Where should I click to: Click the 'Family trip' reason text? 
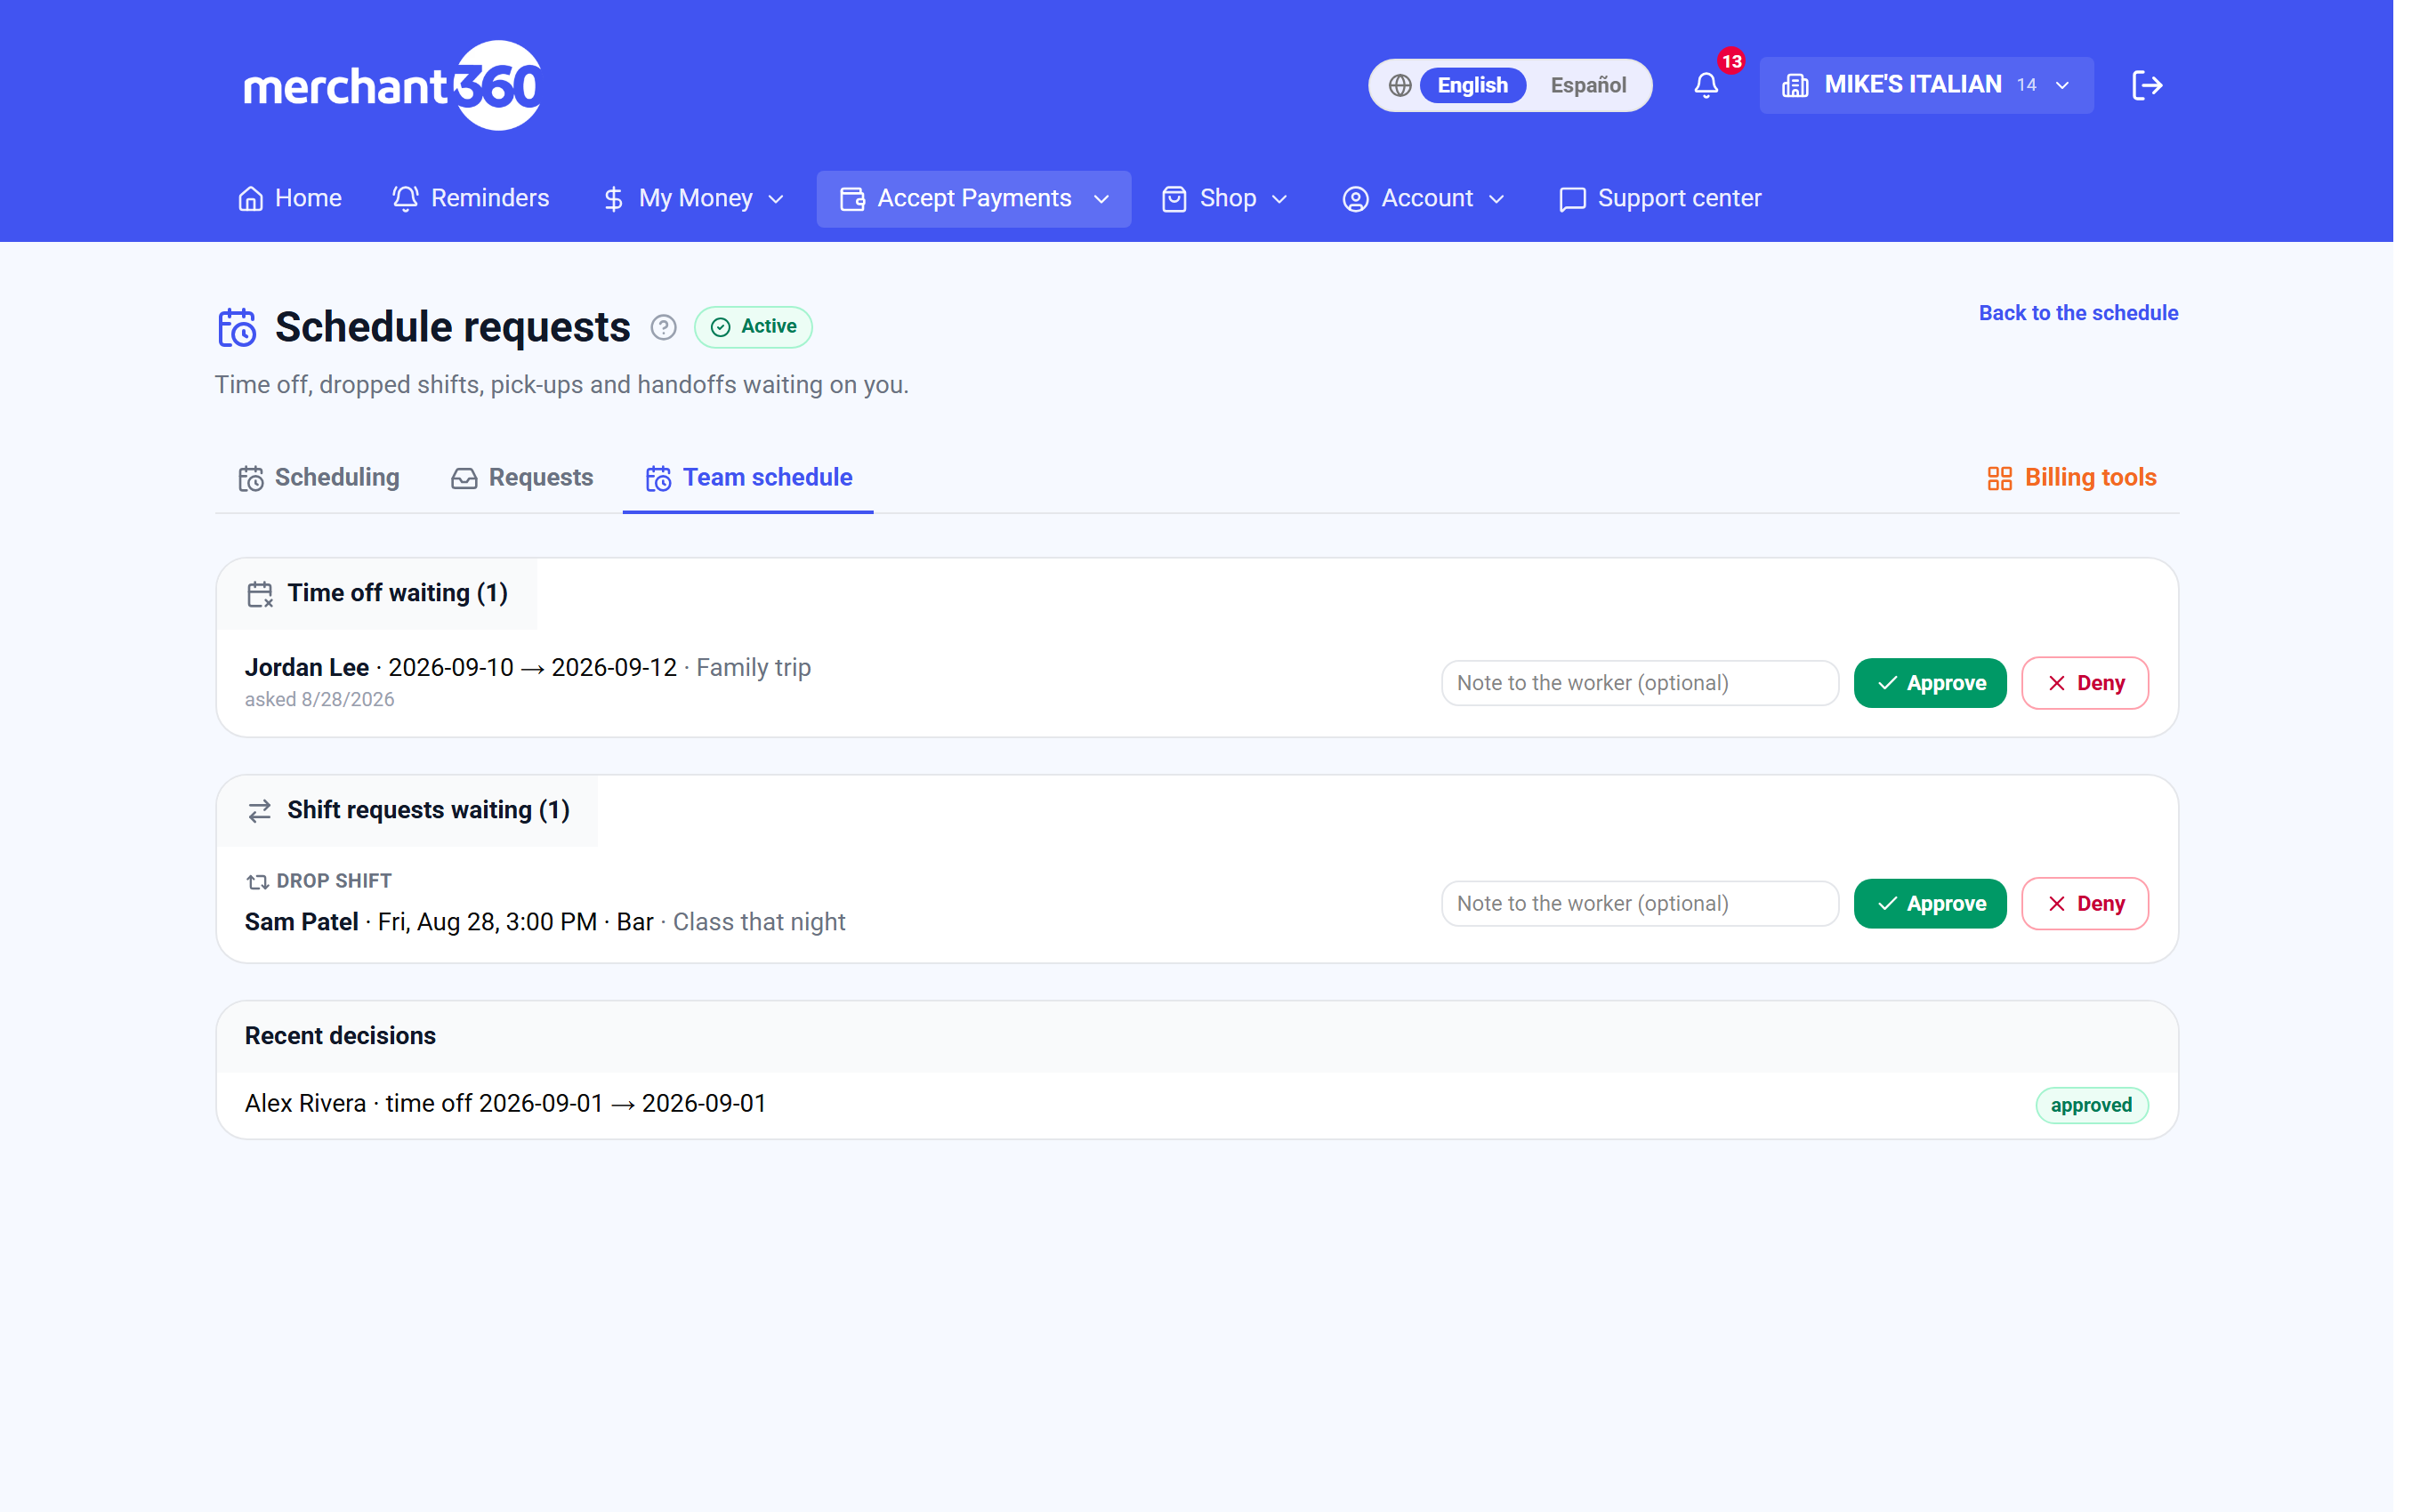[x=753, y=668]
